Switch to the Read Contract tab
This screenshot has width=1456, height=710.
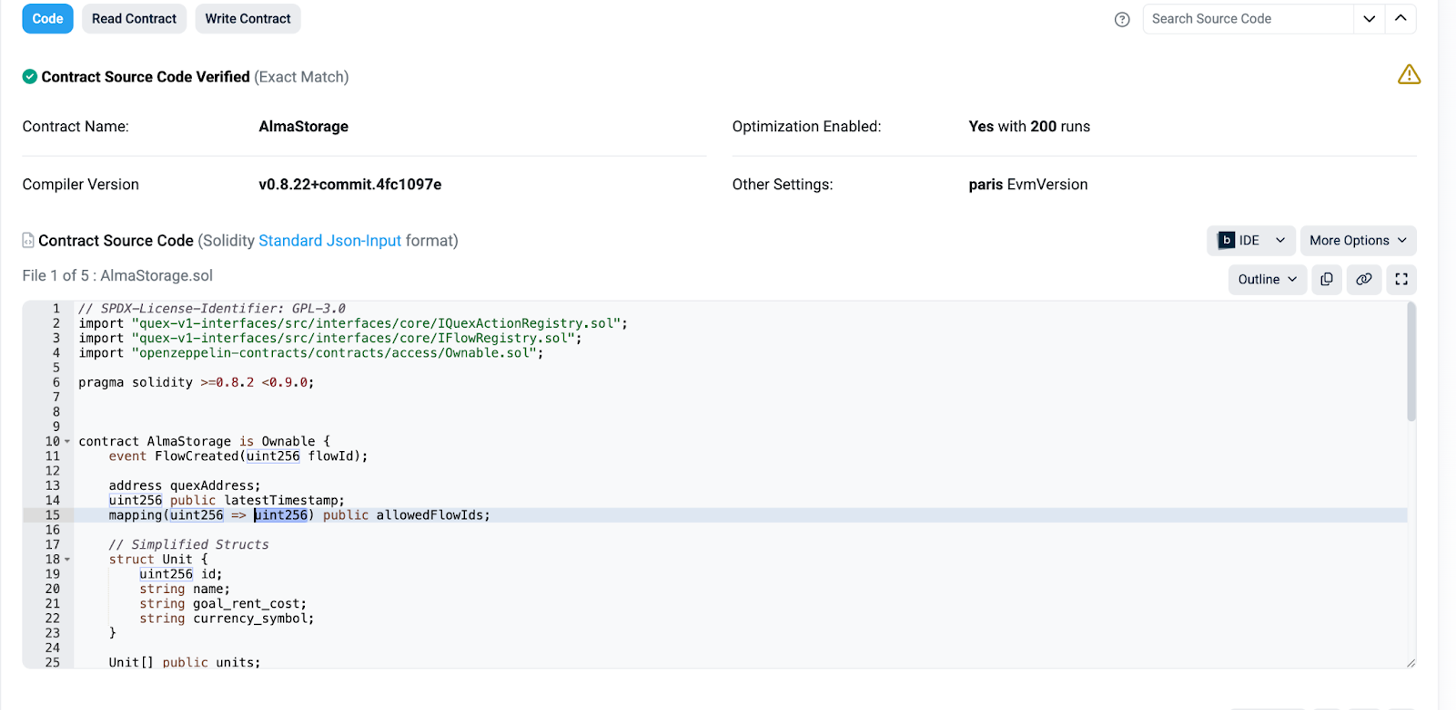(134, 19)
